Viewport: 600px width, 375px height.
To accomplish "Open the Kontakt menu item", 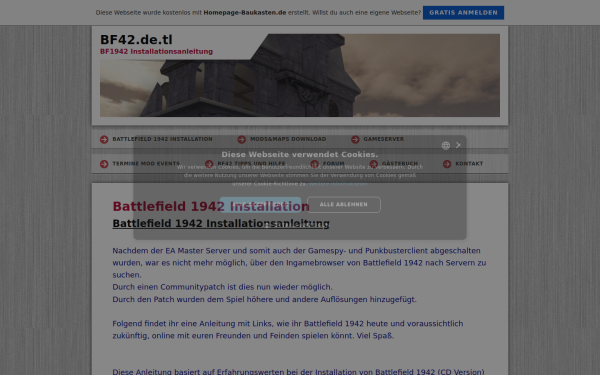I will tap(469, 164).
